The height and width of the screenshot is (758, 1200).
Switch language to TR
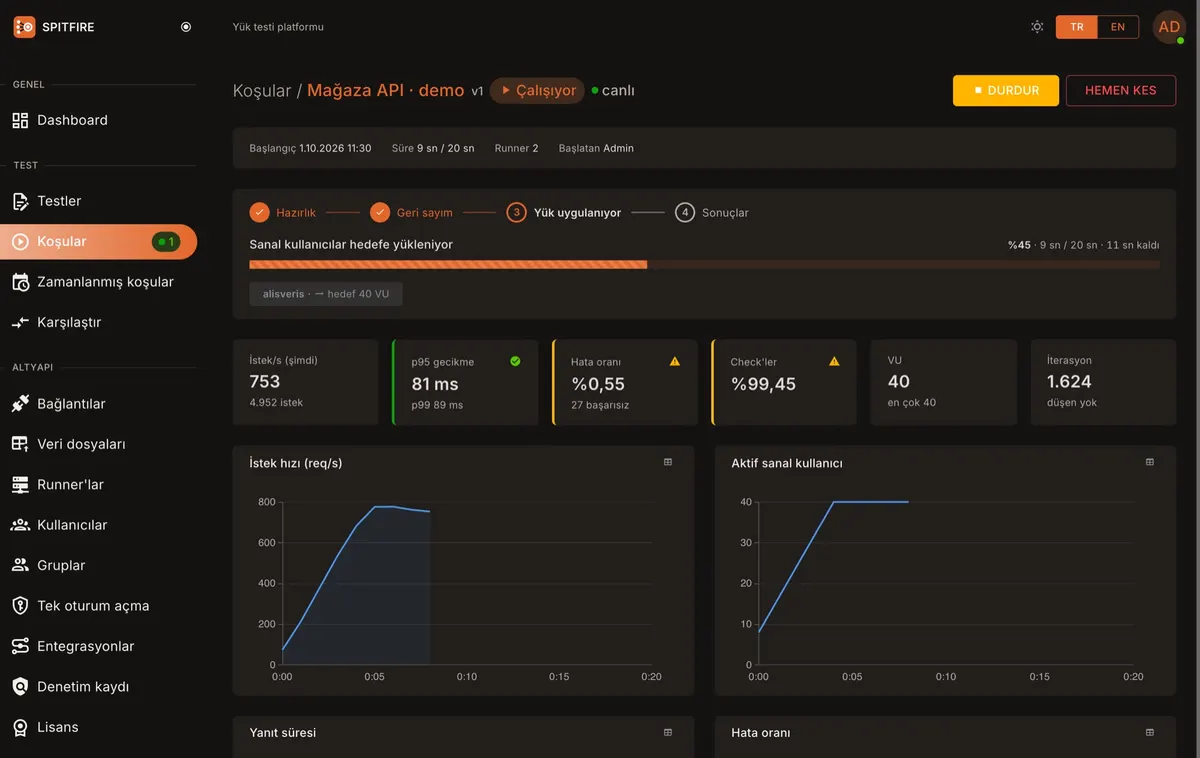(x=1077, y=27)
